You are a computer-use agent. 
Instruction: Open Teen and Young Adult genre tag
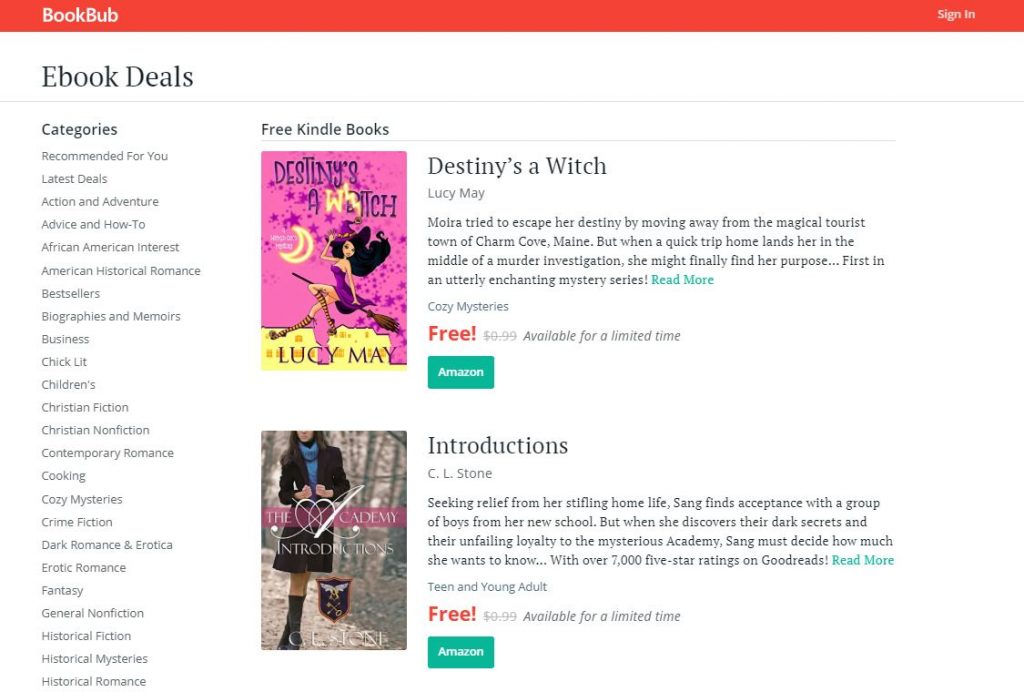click(x=487, y=587)
